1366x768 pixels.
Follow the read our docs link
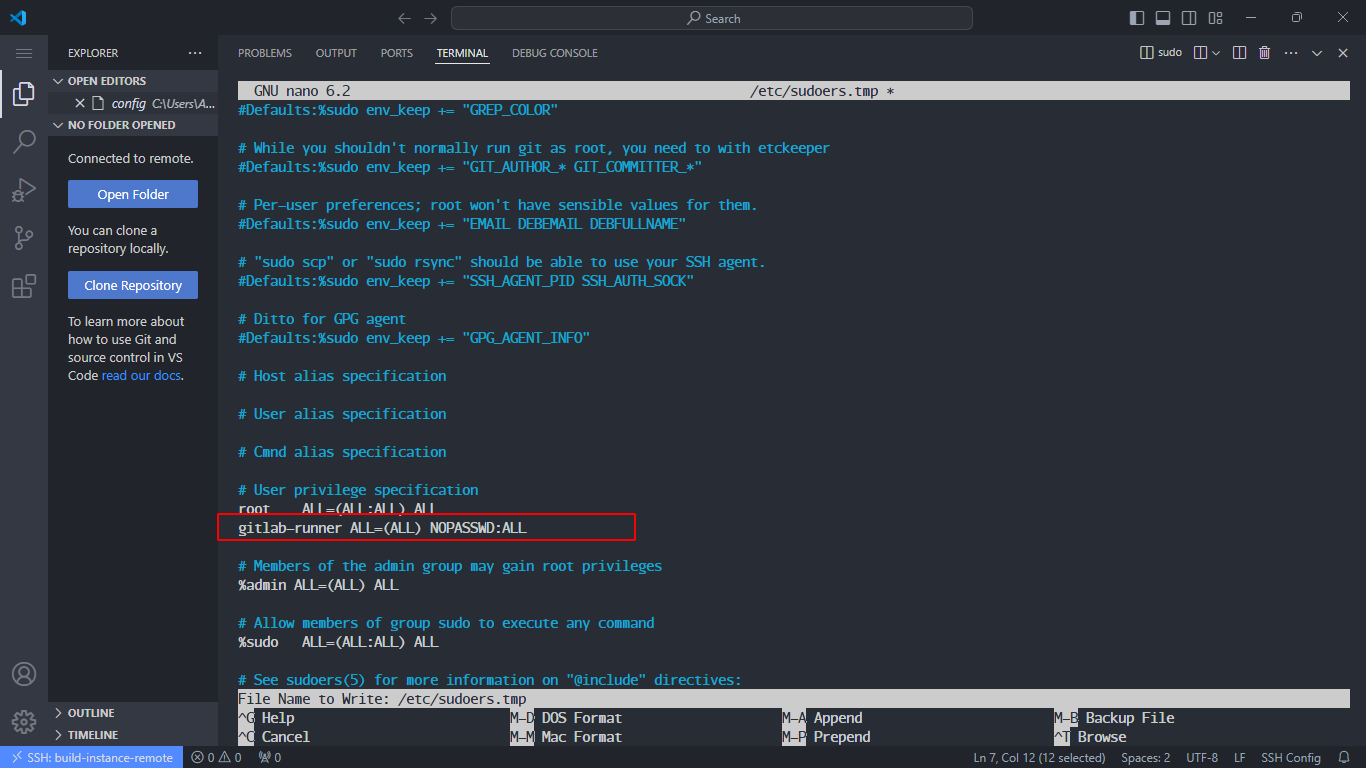pyautogui.click(x=142, y=375)
